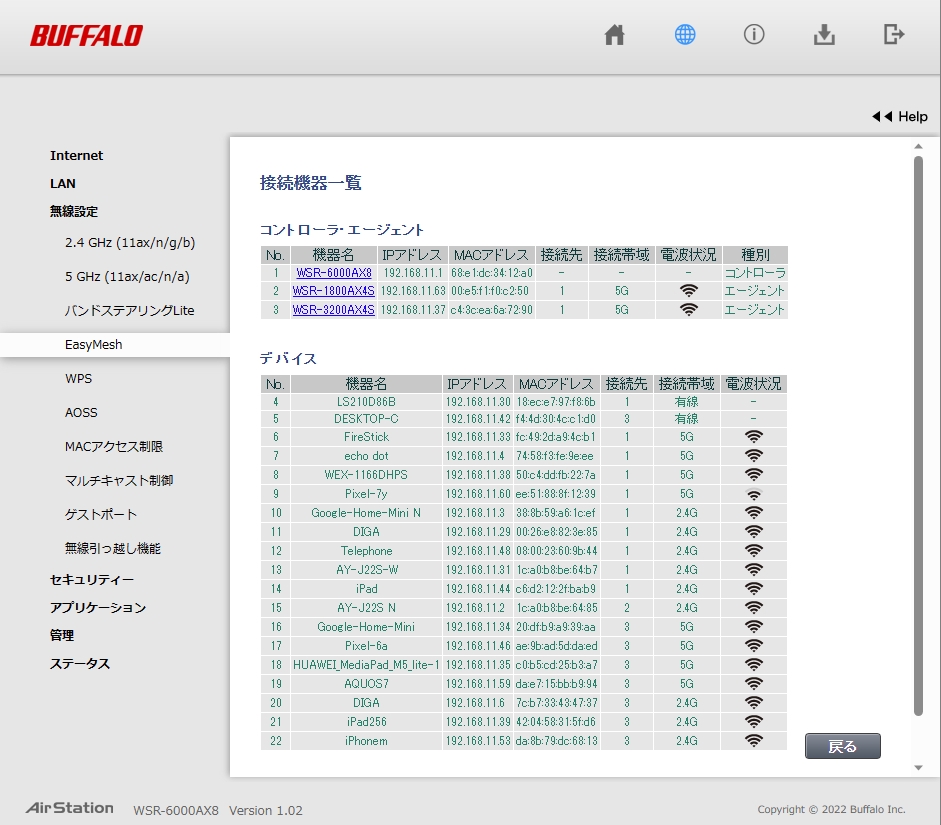Click the firmware download icon

pos(824,34)
